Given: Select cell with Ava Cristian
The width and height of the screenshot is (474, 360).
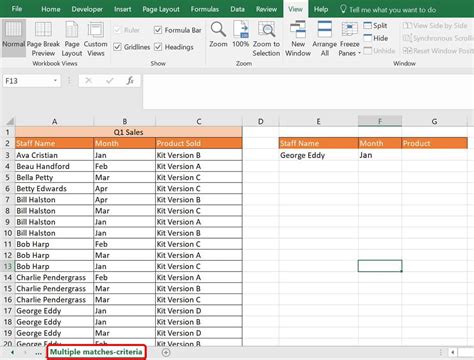Looking at the screenshot, I should coord(54,155).
